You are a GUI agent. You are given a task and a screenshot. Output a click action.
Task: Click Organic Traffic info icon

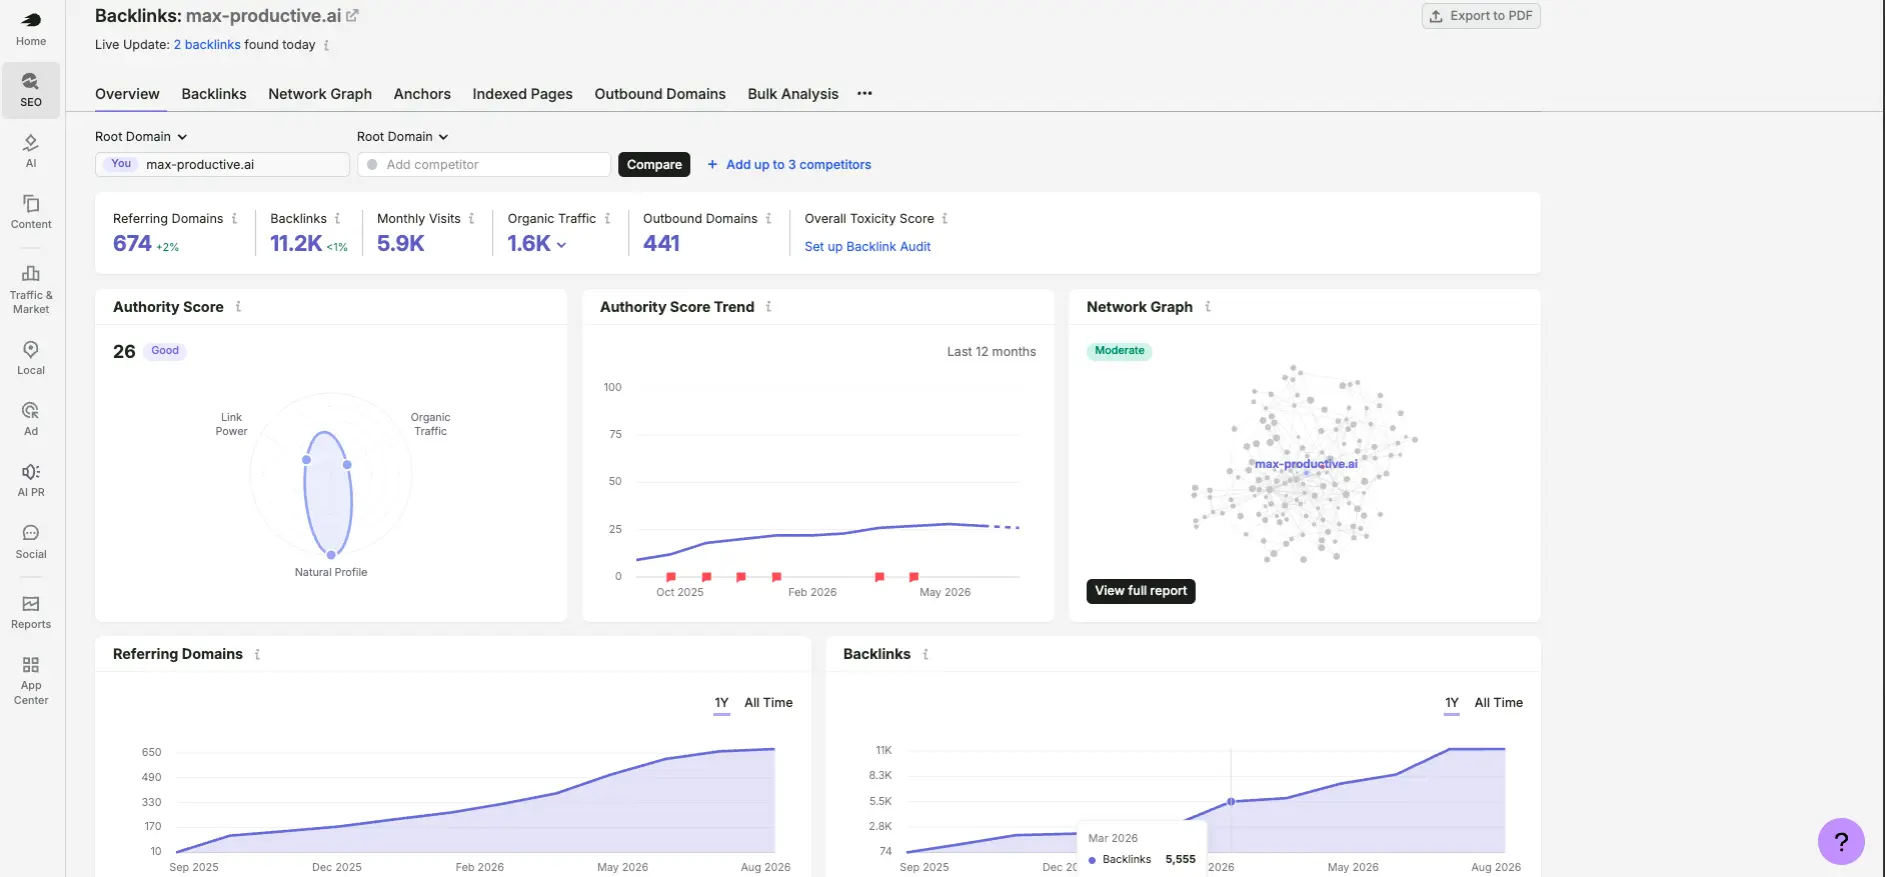coord(607,218)
